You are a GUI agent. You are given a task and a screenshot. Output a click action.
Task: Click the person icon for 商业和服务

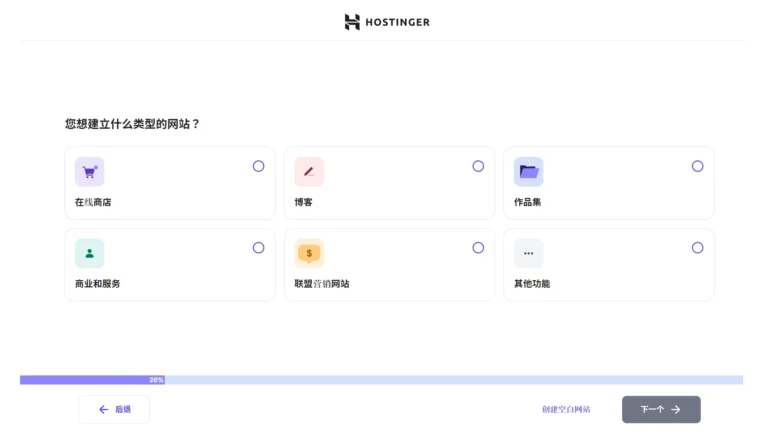point(89,253)
